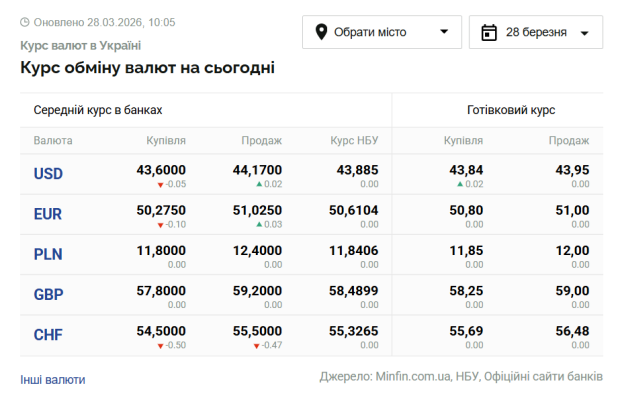Click the clock icon beside update time
This screenshot has width=620, height=406.
point(25,22)
